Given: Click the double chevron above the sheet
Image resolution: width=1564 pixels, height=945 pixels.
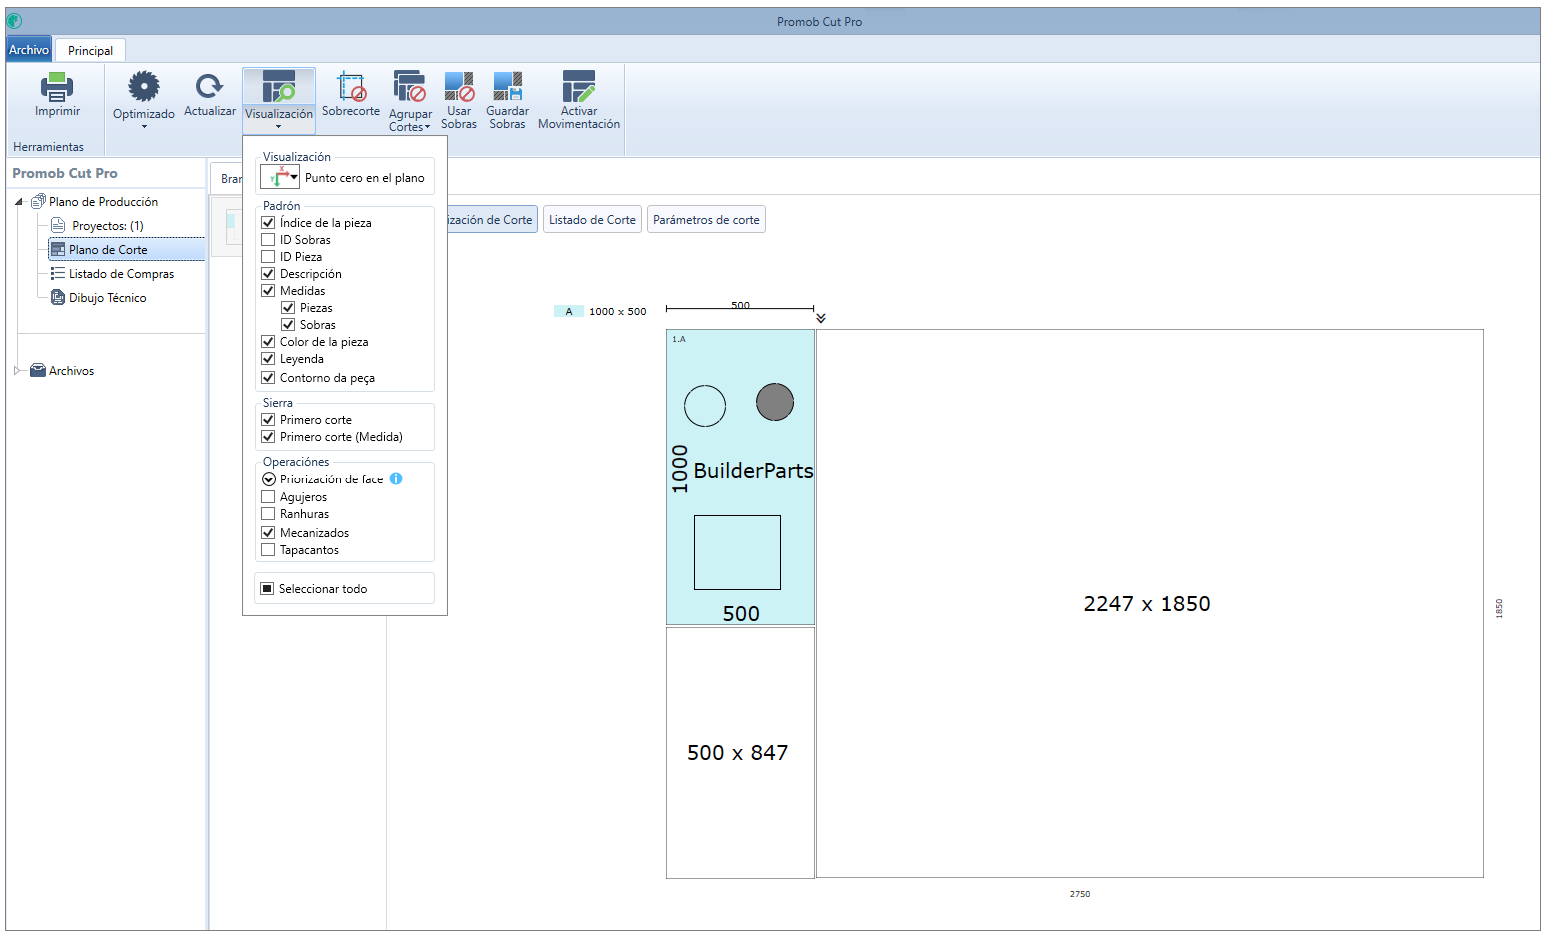Looking at the screenshot, I should [x=821, y=318].
